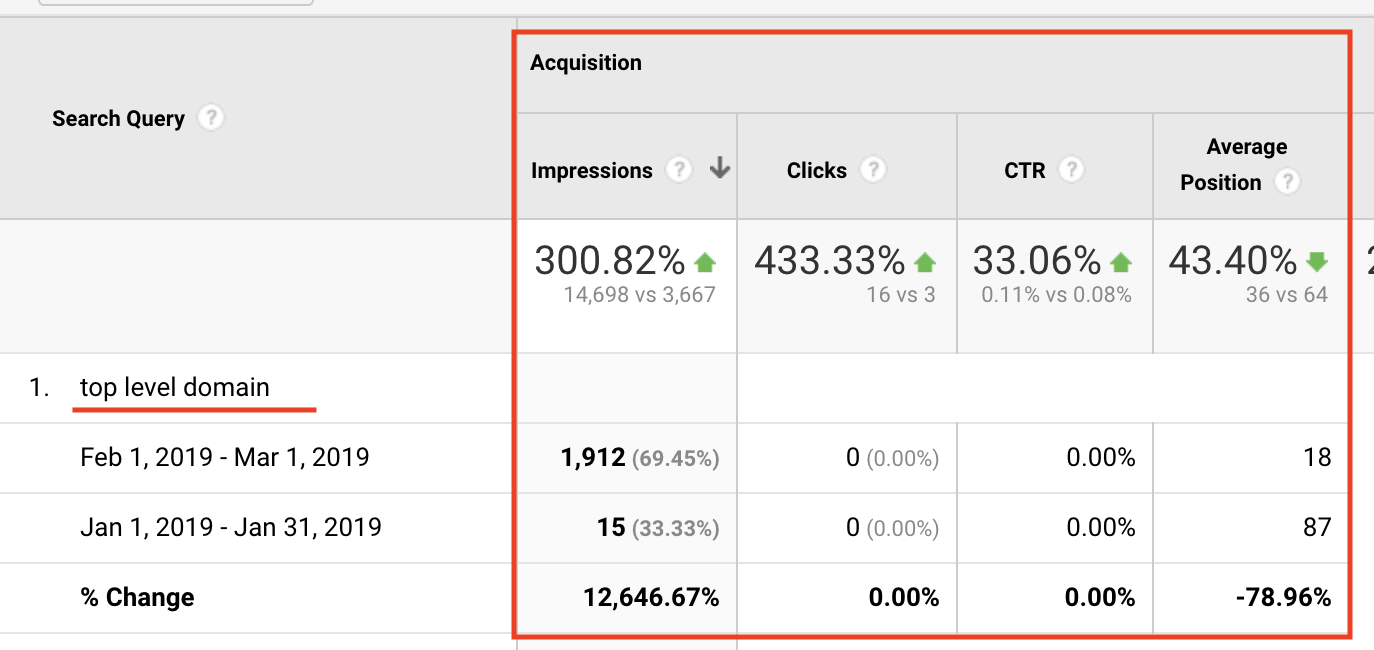
Task: Select the 12,646.67% impressions change cell
Action: pyautogui.click(x=651, y=597)
